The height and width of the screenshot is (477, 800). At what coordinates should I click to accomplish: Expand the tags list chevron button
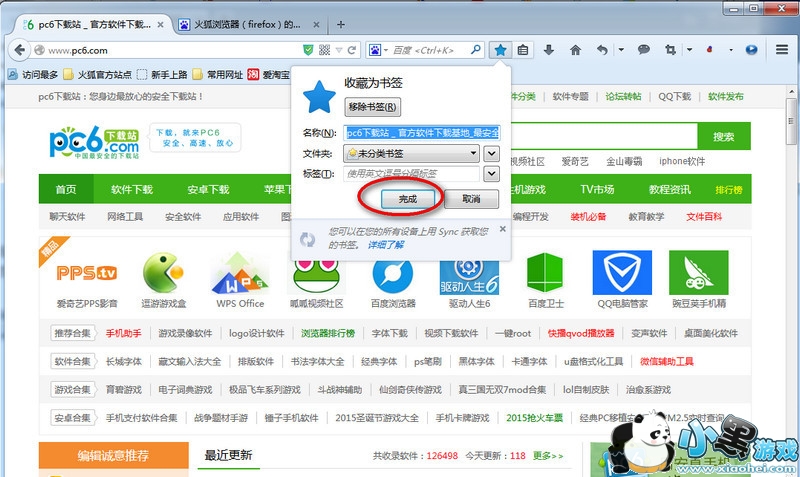click(491, 173)
